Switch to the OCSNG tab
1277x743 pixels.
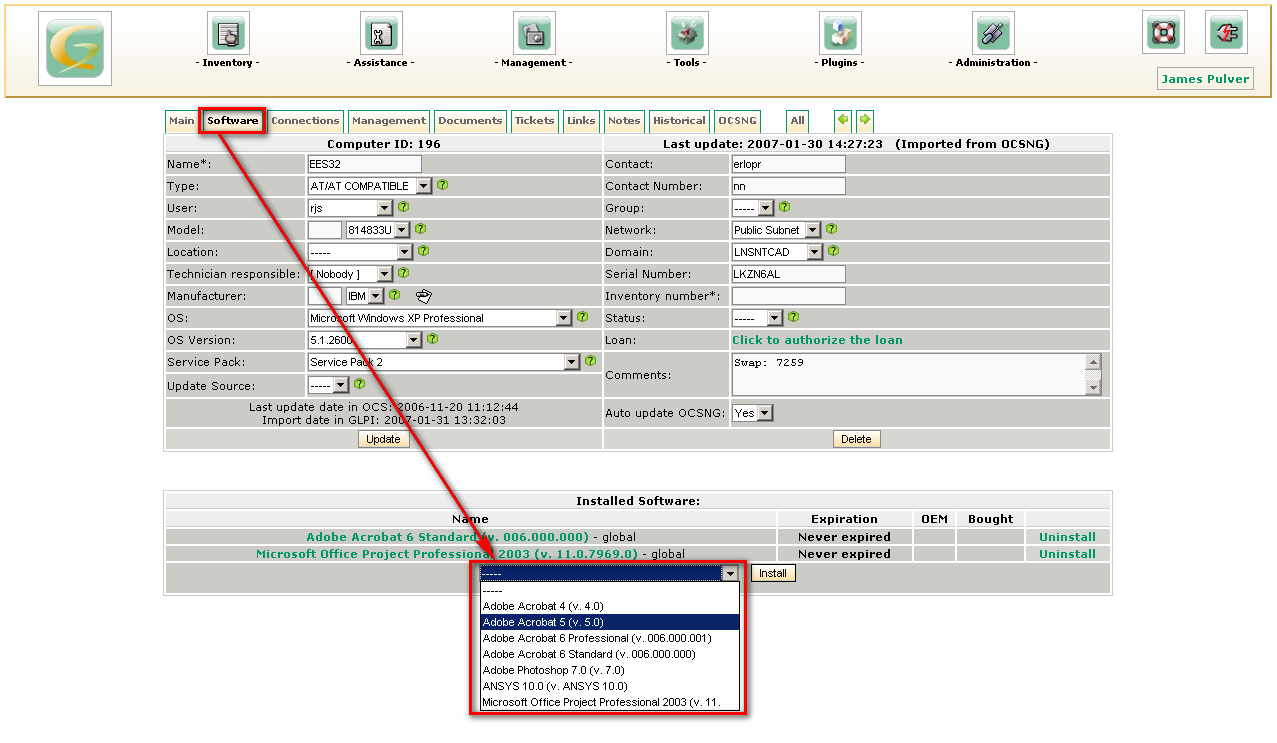tap(737, 121)
